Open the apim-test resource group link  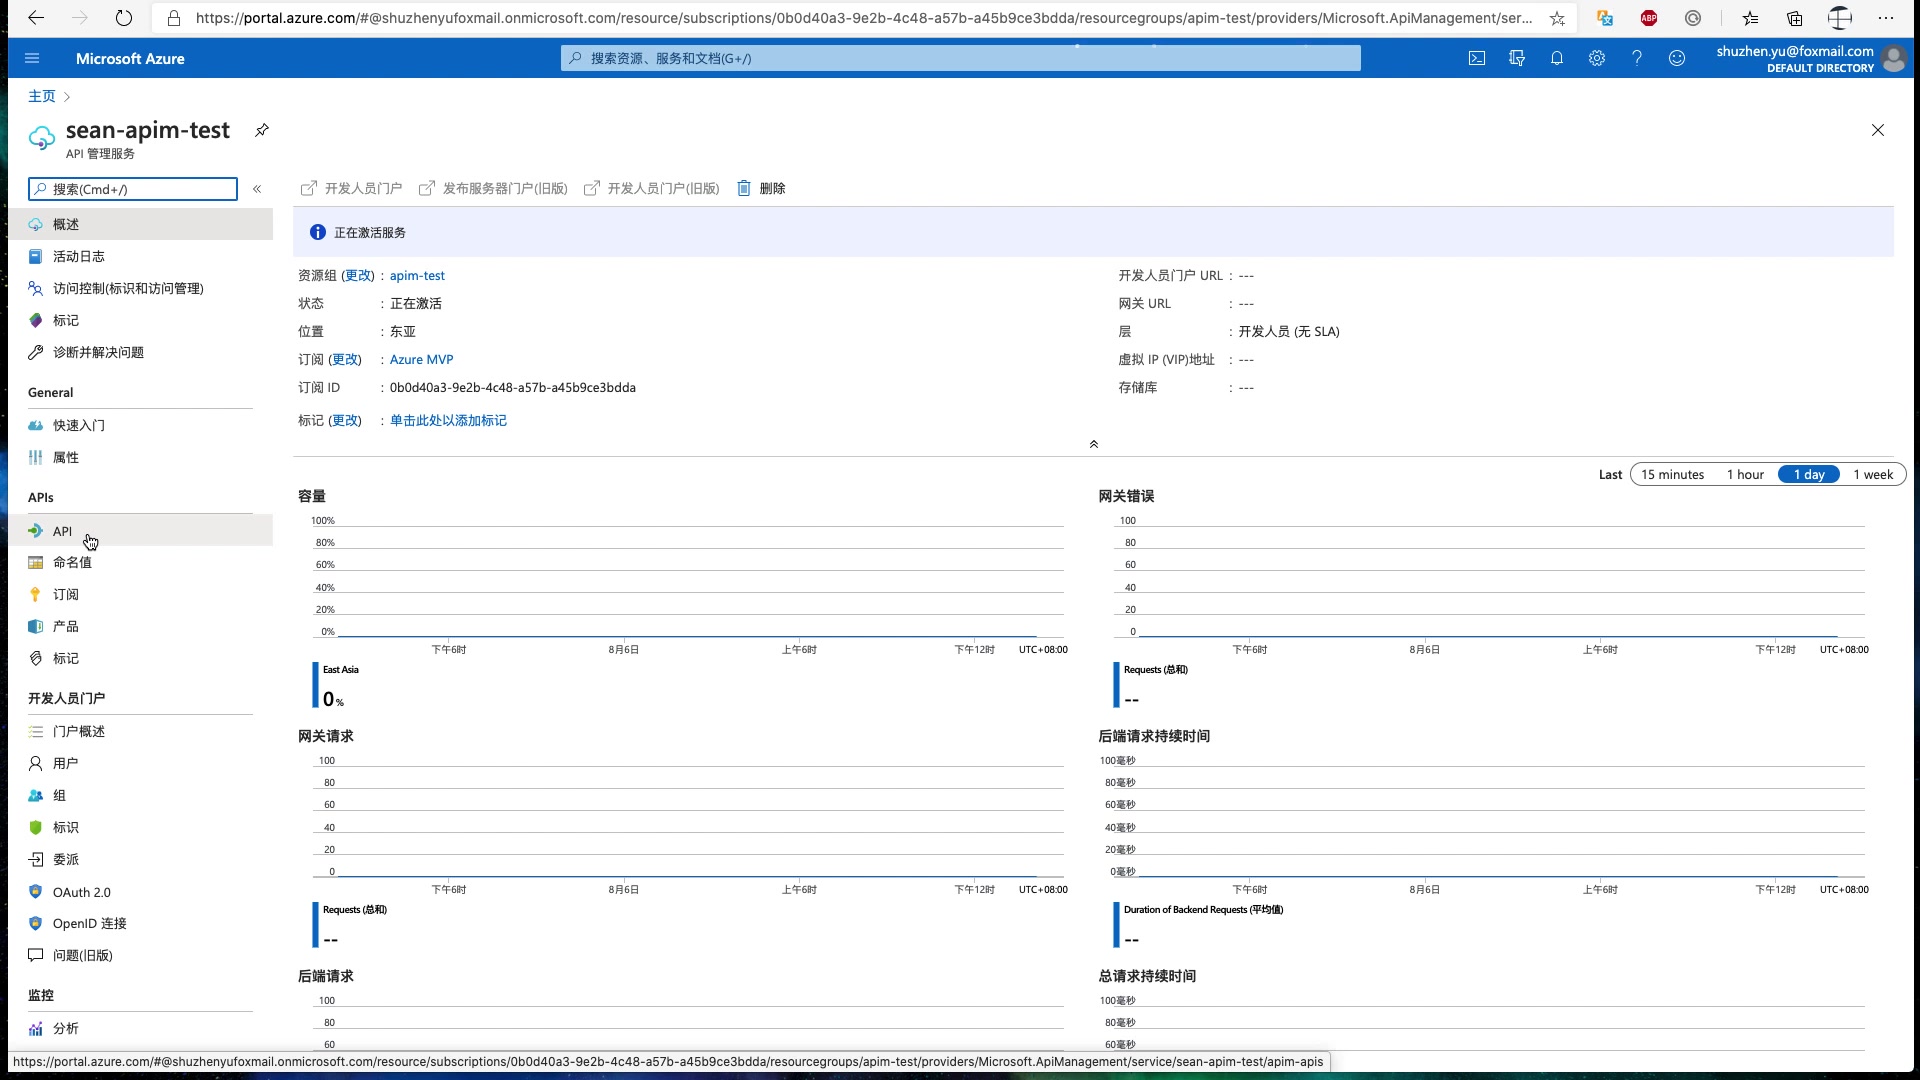click(x=417, y=275)
